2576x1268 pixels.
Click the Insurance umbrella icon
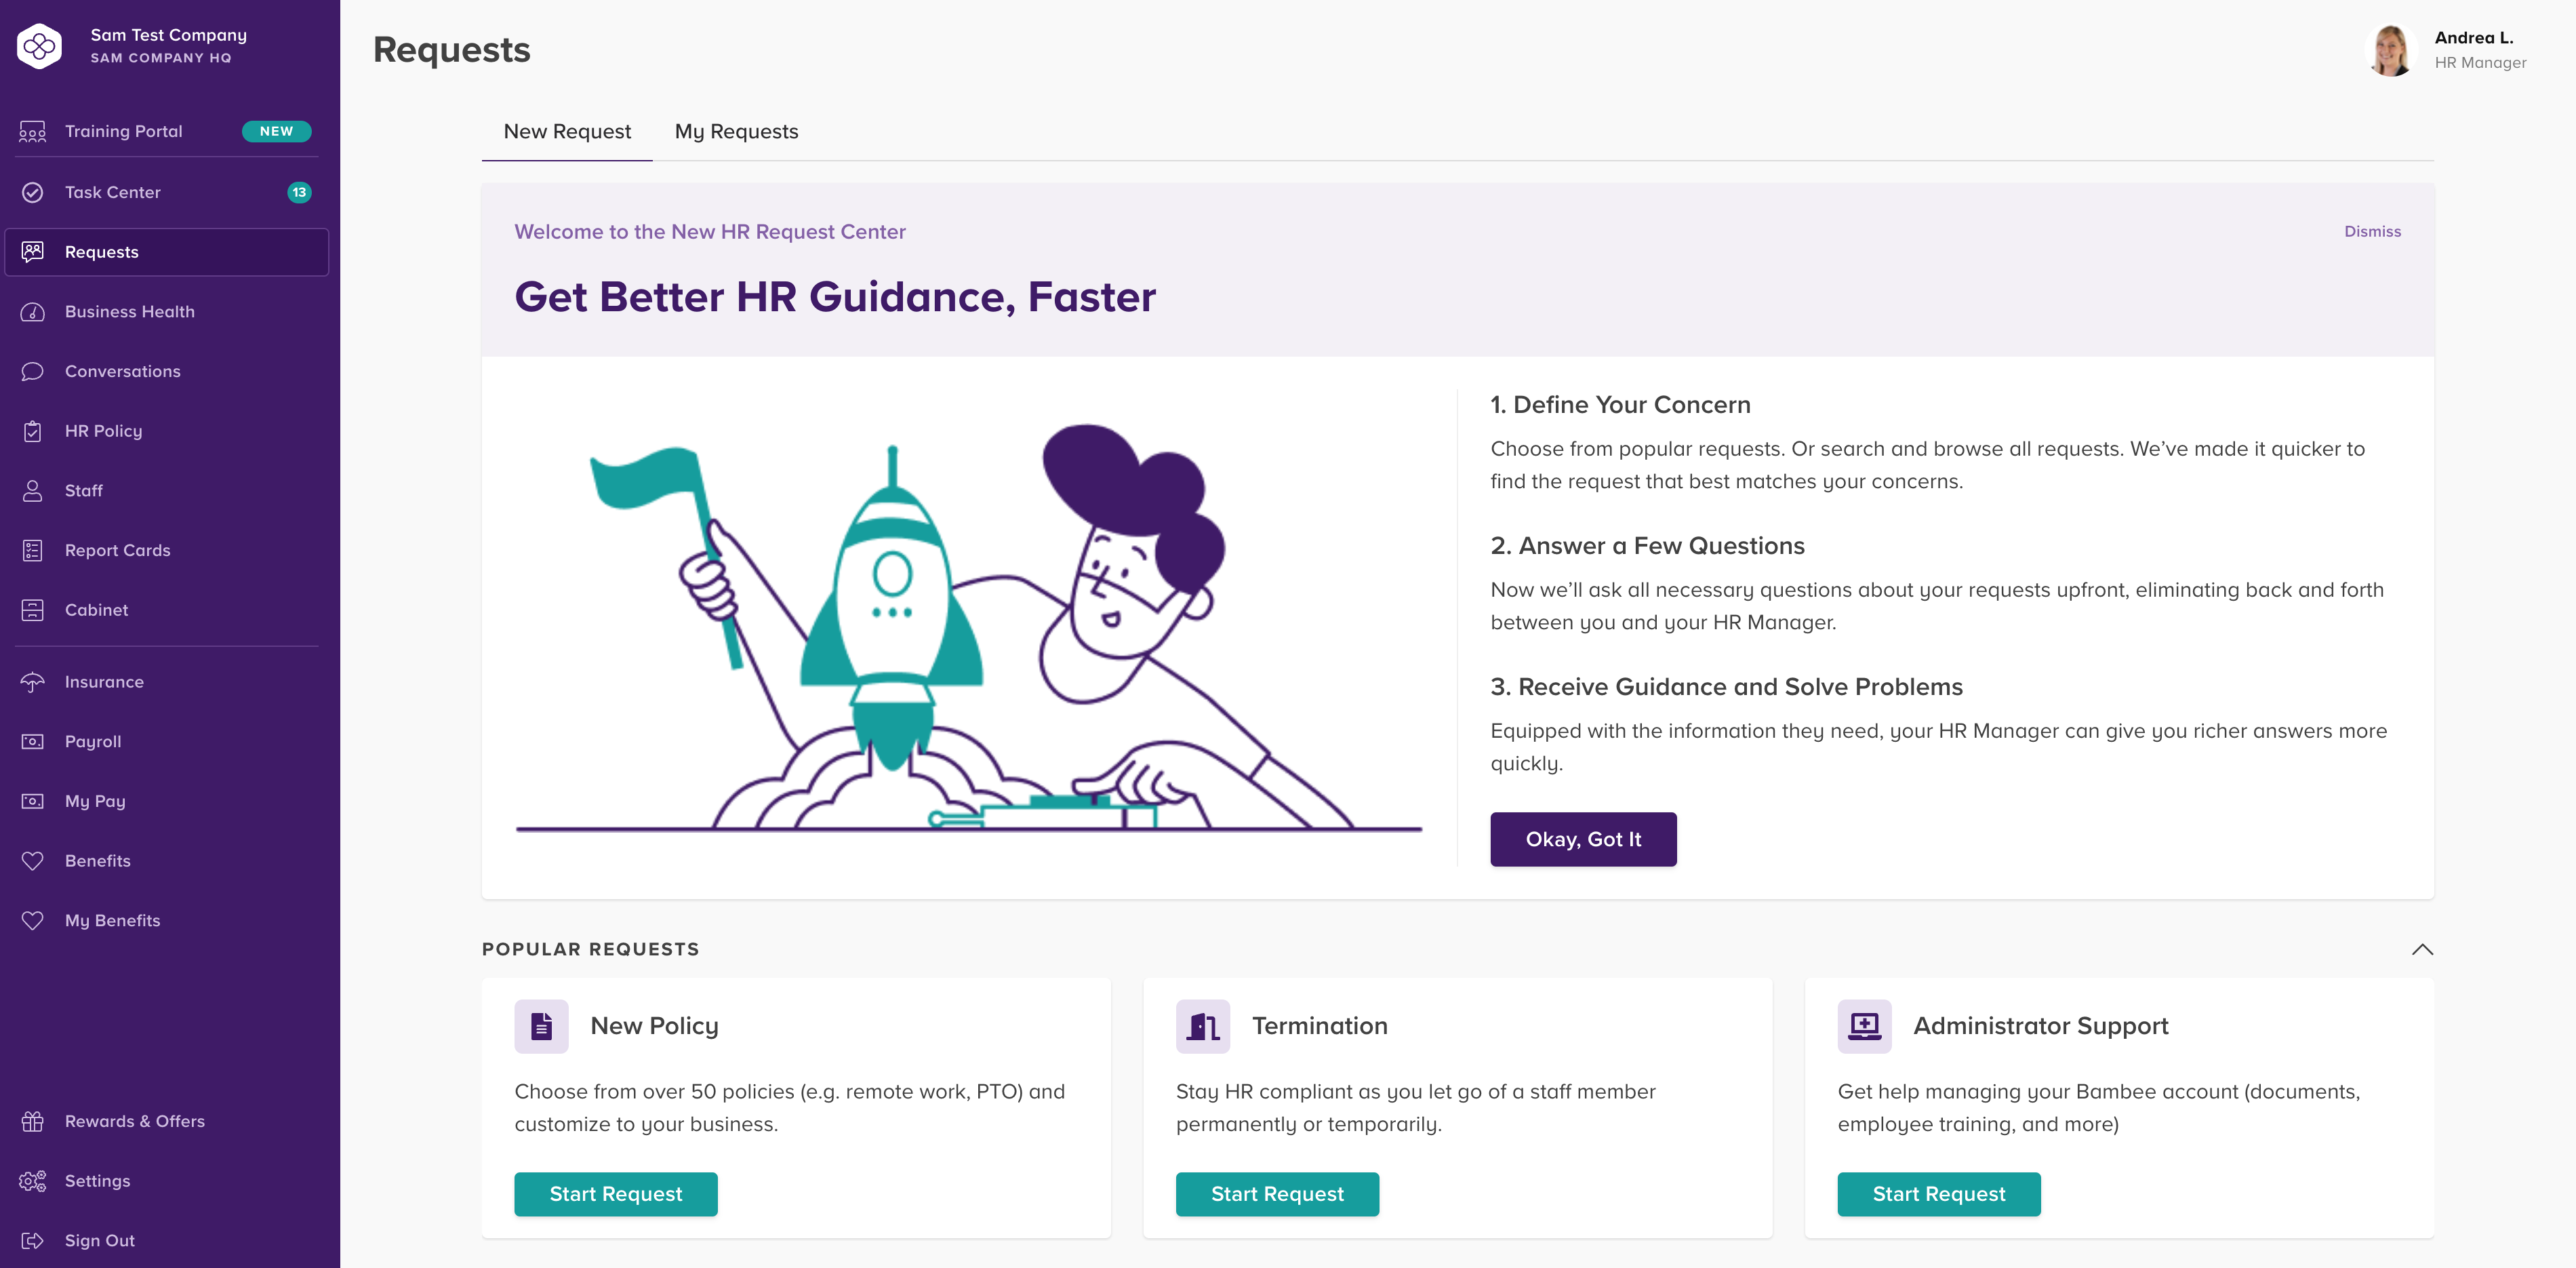[32, 681]
